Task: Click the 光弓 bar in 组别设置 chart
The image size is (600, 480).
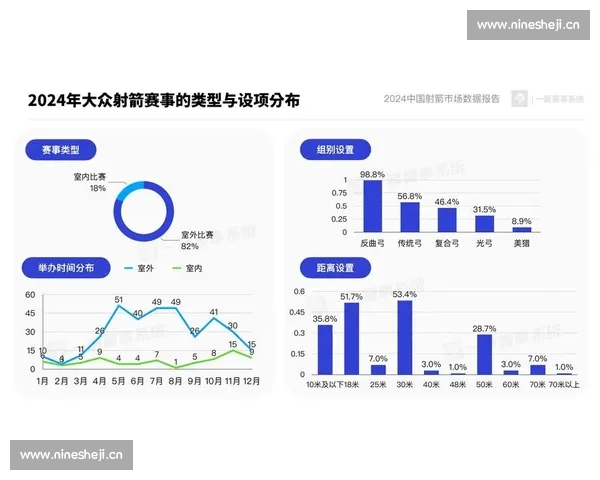Action: click(x=484, y=224)
